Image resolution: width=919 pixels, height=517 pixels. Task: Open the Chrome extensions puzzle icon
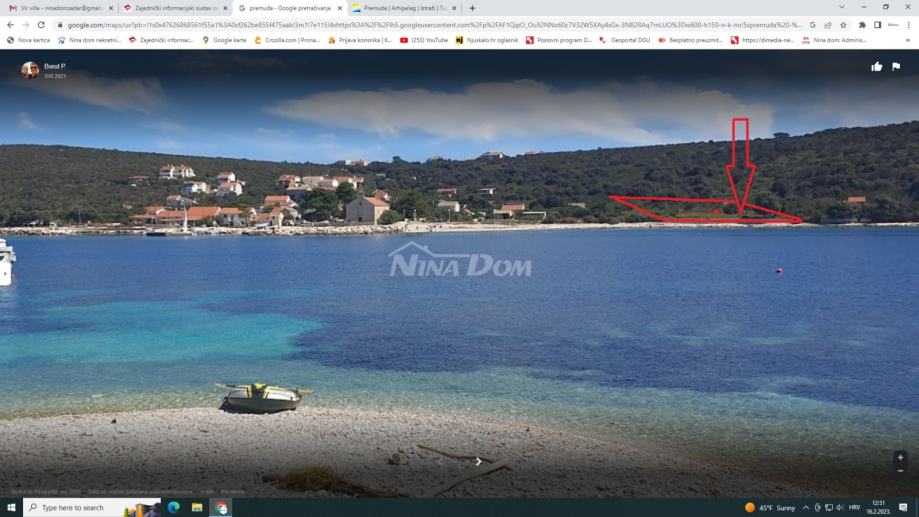tap(862, 25)
